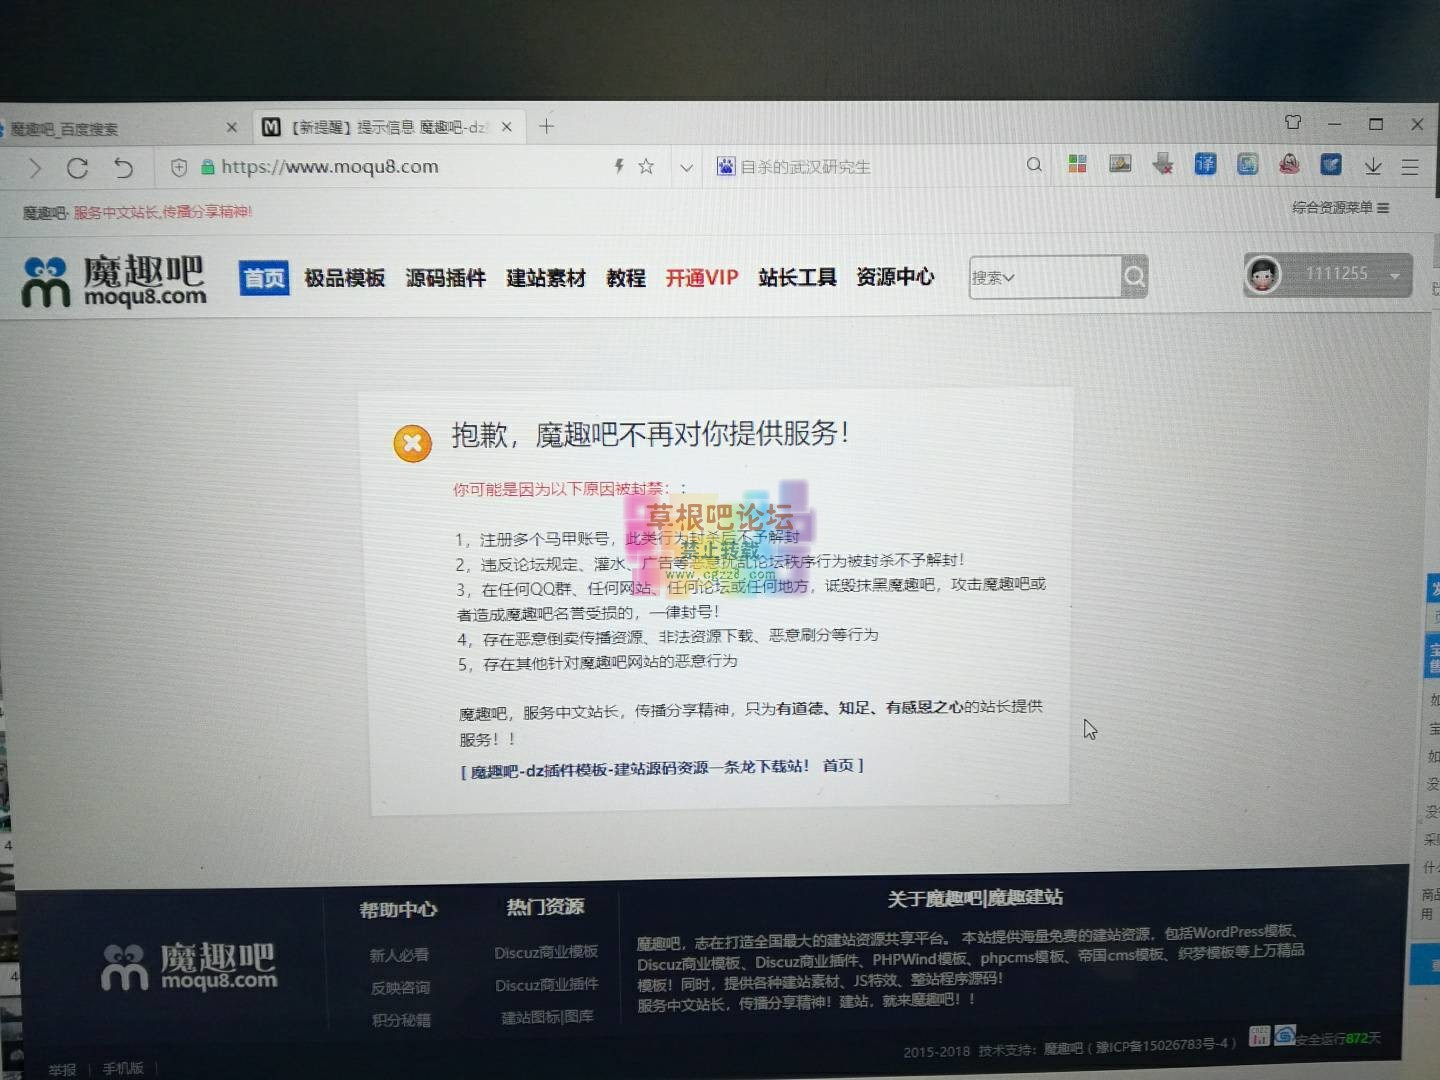Click the orange error X icon
This screenshot has width=1440, height=1080.
click(412, 443)
